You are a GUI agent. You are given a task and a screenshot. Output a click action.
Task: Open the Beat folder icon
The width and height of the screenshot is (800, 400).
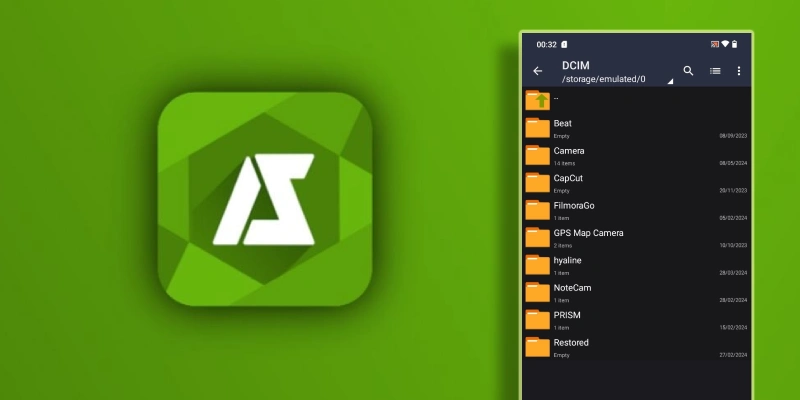click(538, 128)
